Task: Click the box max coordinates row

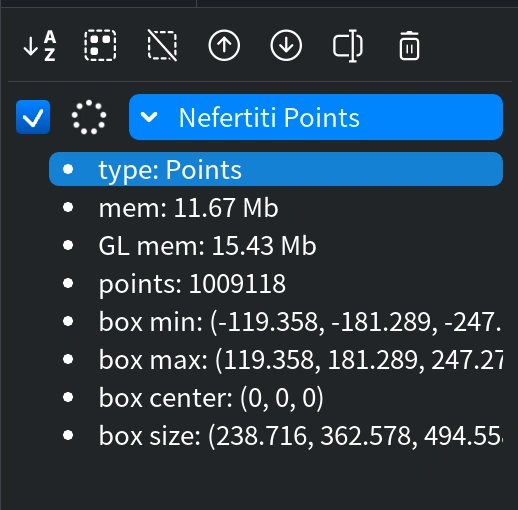Action: point(276,360)
